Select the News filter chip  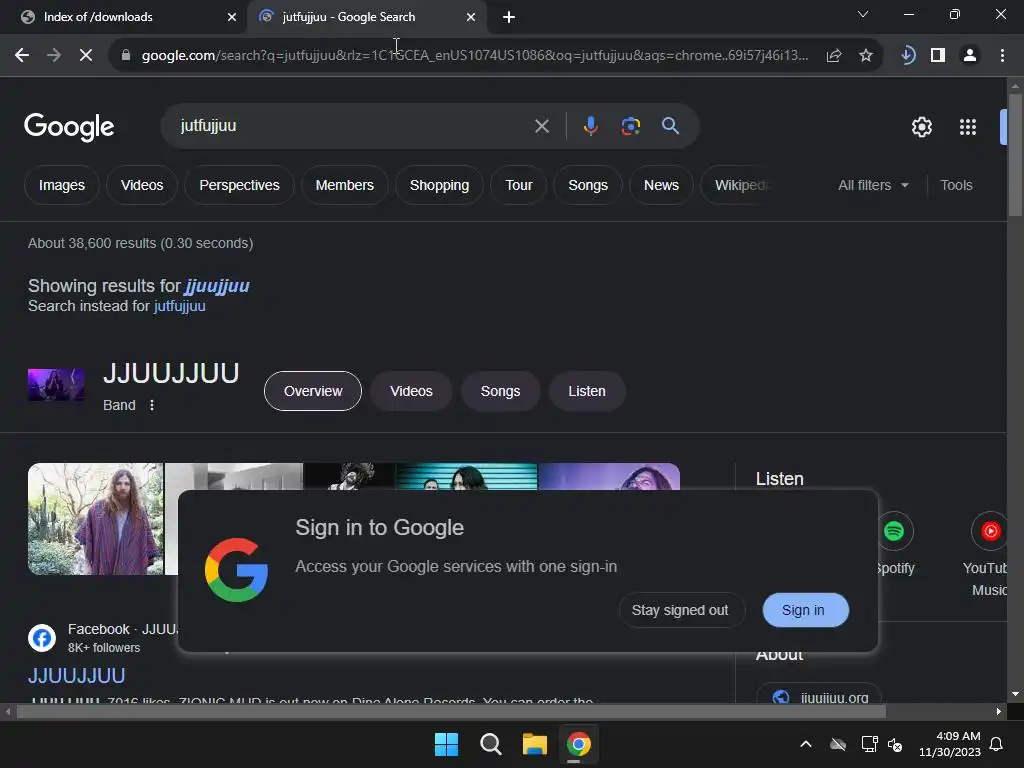tap(661, 185)
